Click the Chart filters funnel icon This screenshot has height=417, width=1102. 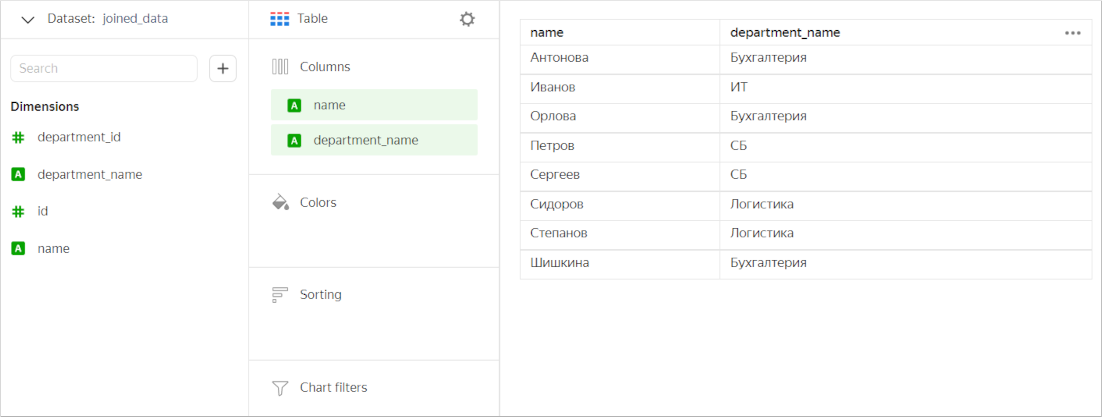coord(280,388)
